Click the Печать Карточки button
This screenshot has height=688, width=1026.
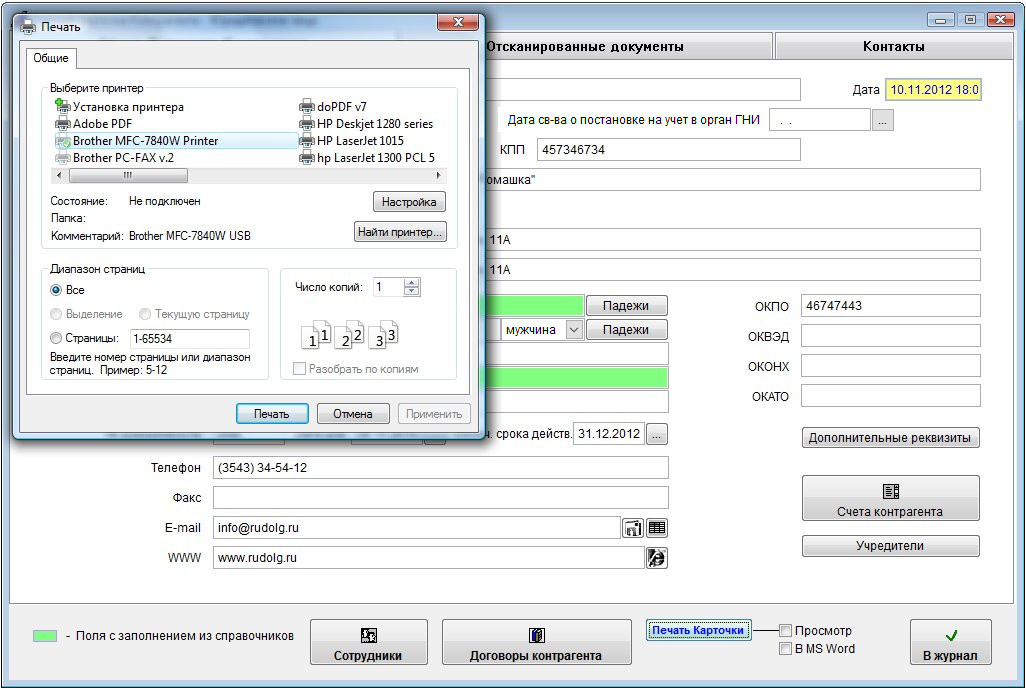(698, 630)
